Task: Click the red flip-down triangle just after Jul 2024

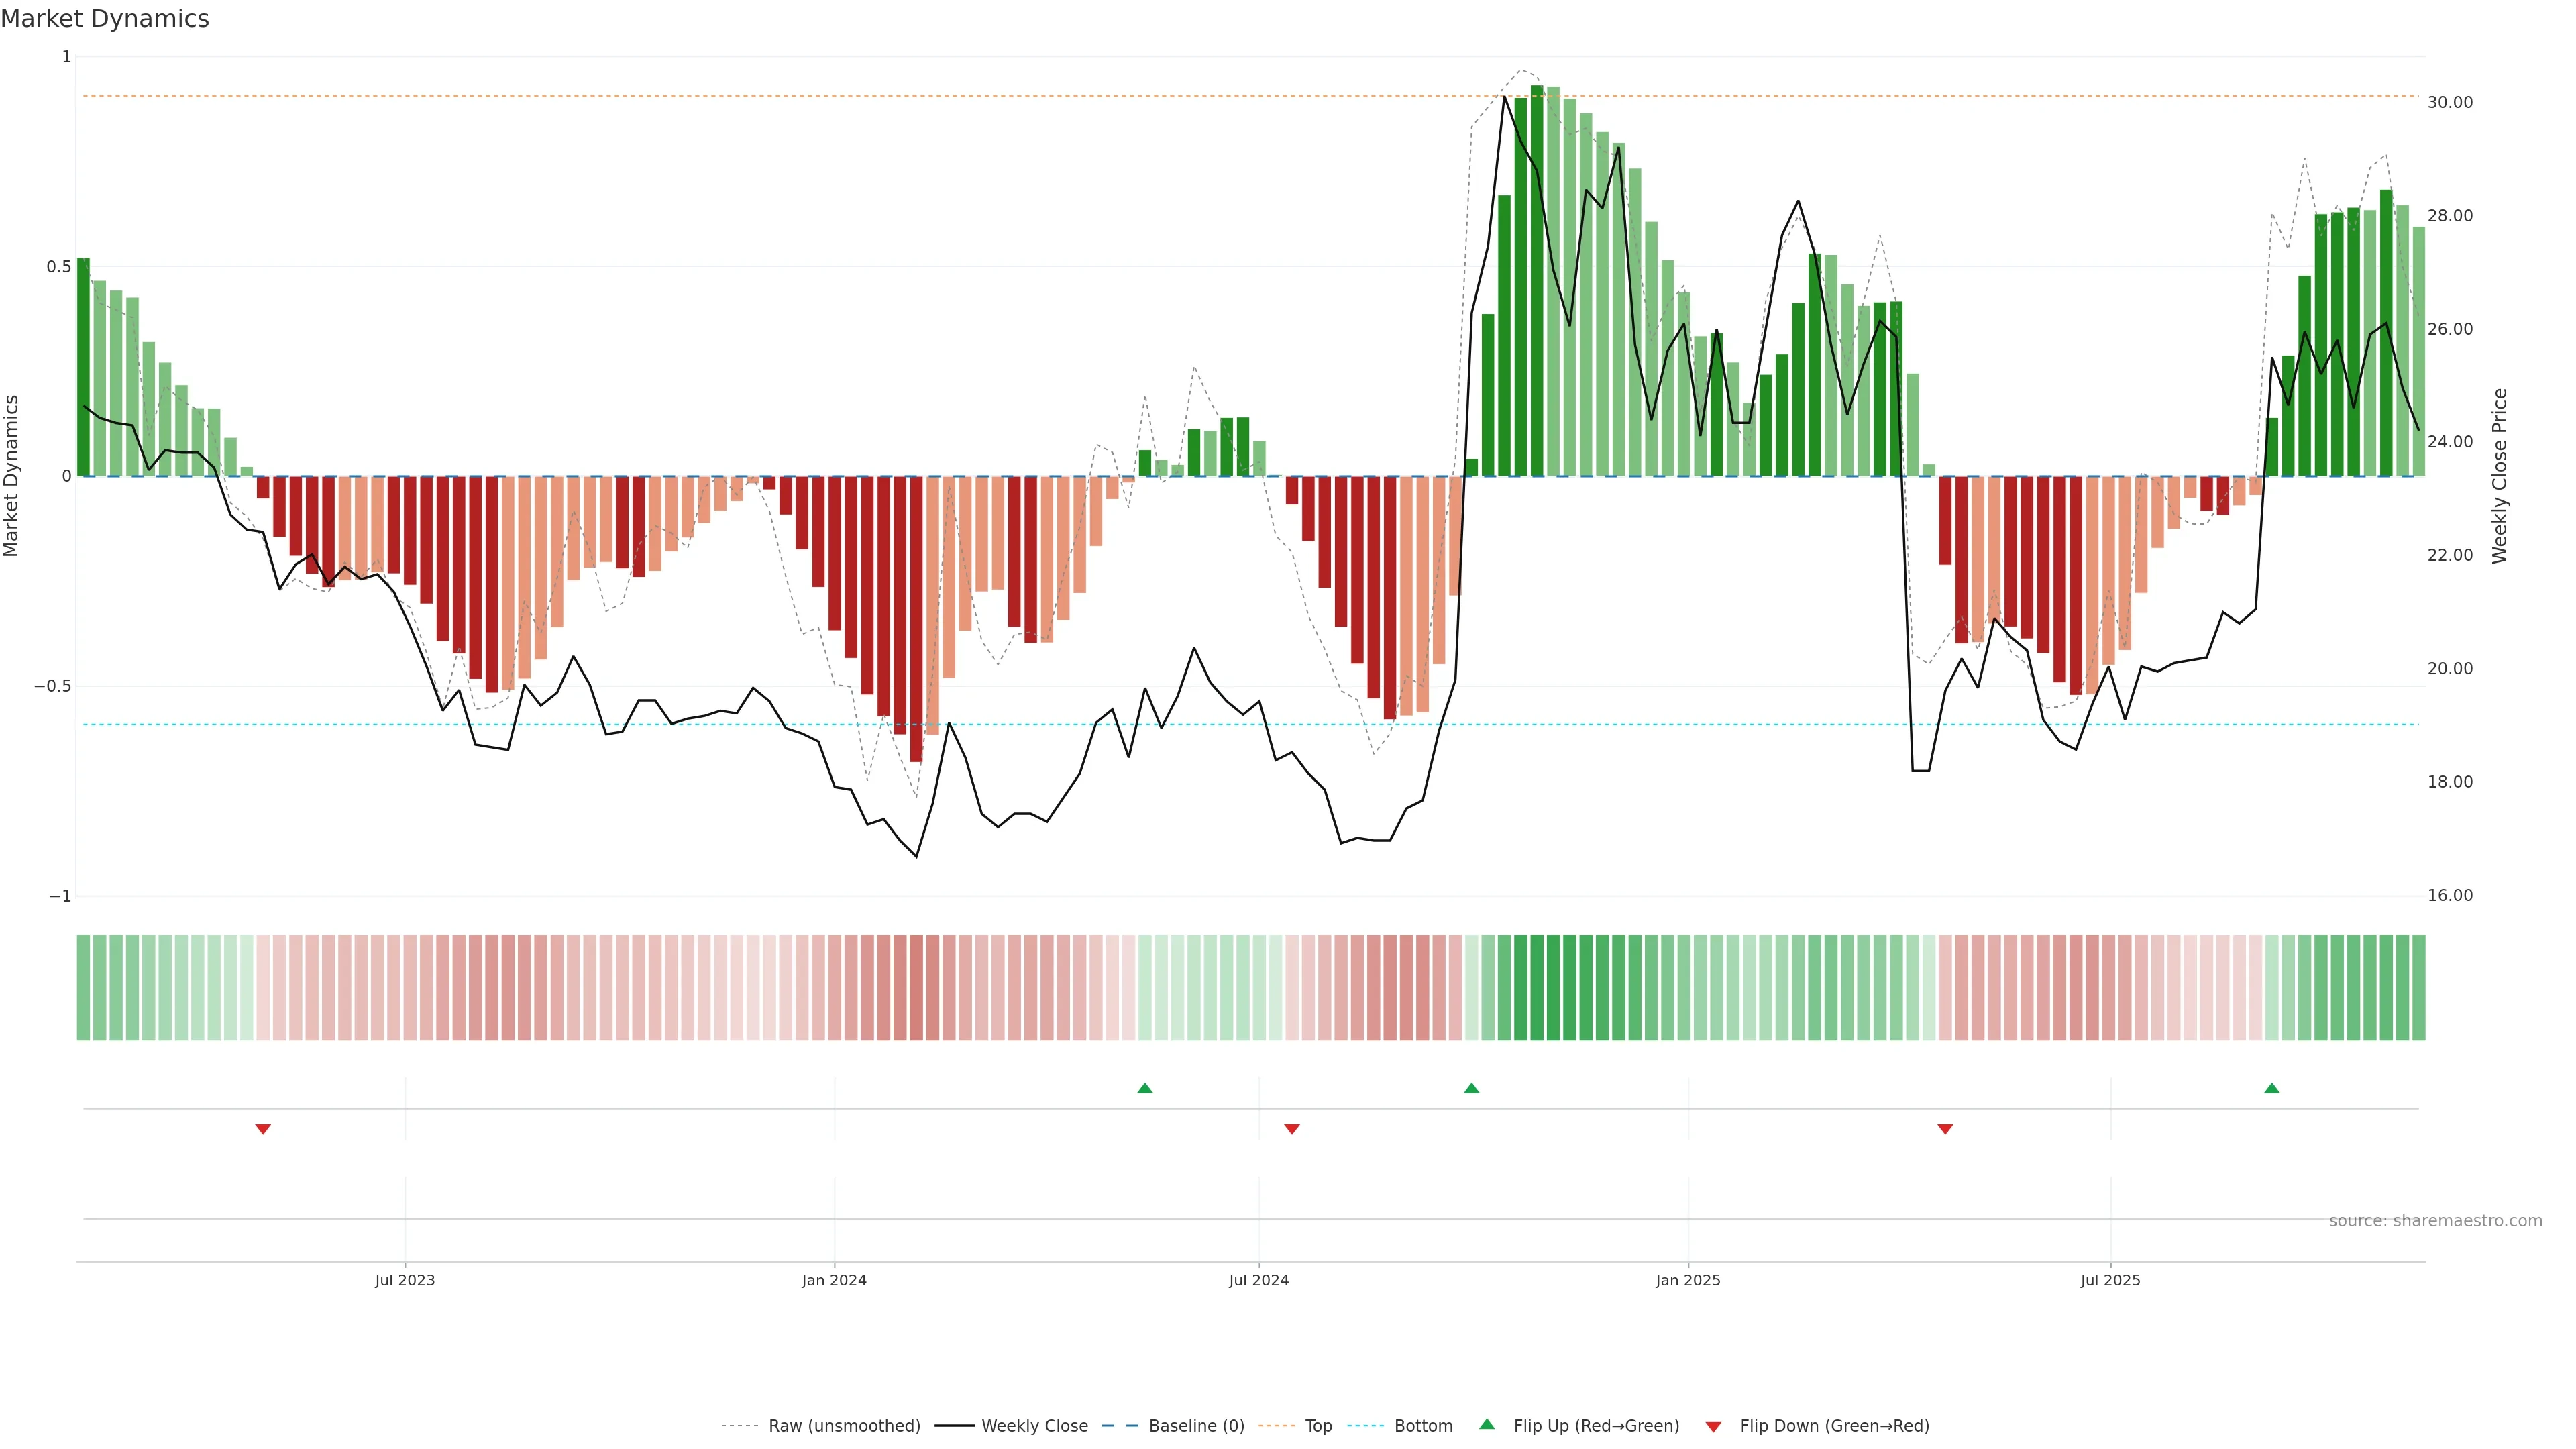Action: [1291, 1129]
